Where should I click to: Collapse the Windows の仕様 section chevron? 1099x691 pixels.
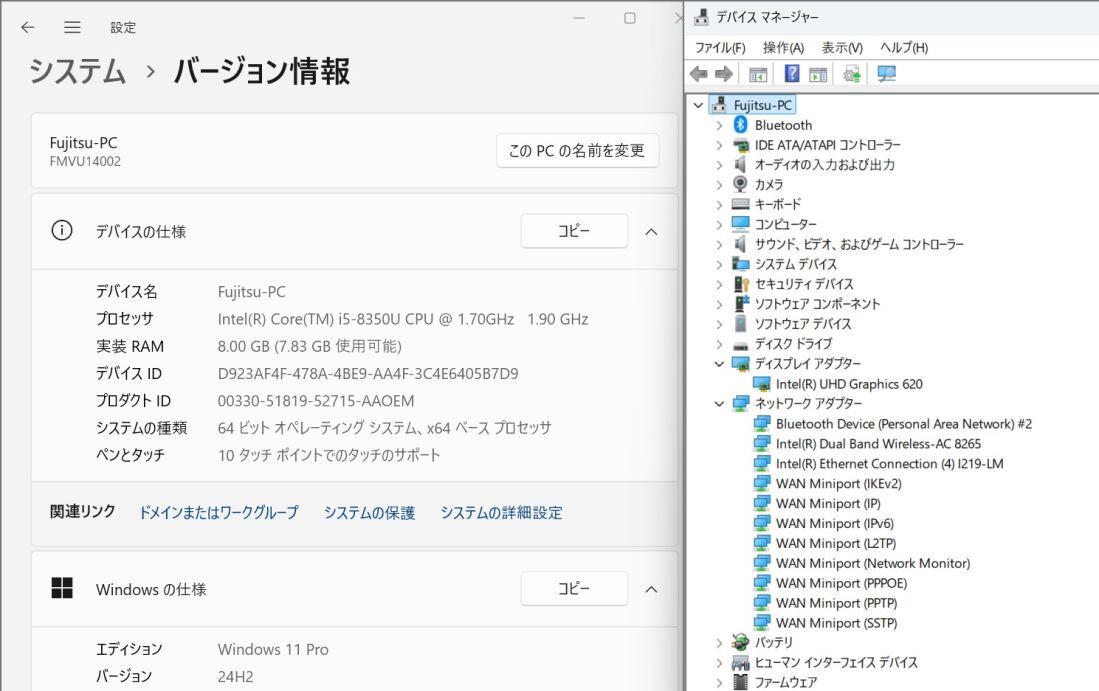pyautogui.click(x=651, y=589)
